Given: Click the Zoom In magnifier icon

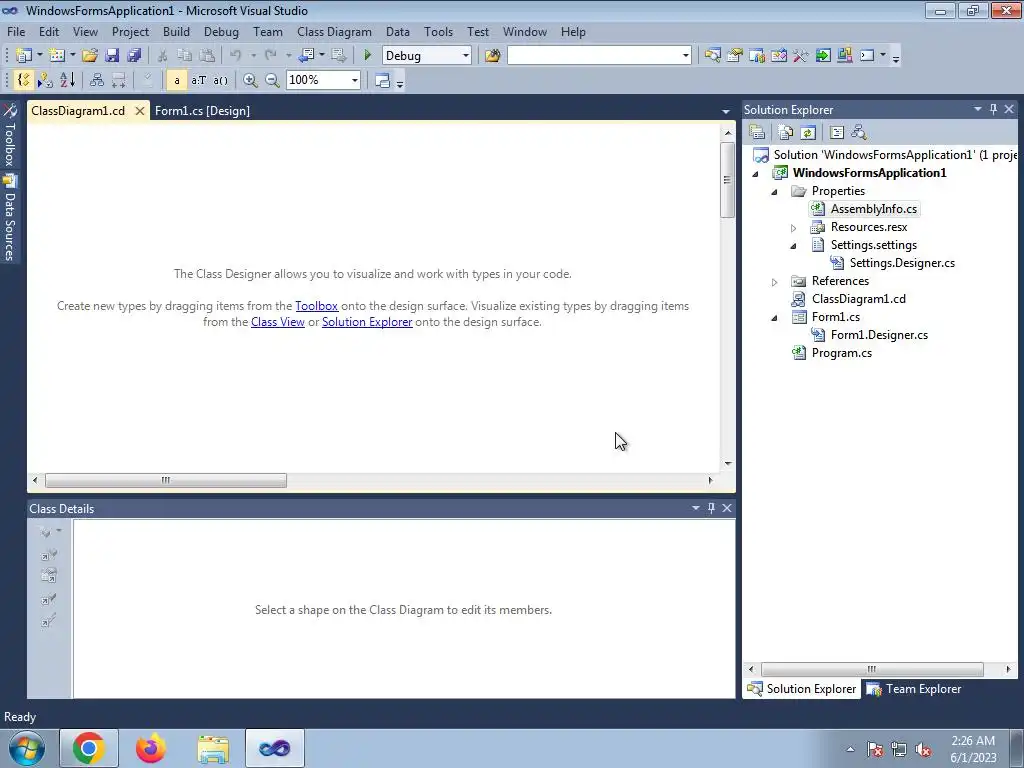Looking at the screenshot, I should [x=249, y=80].
